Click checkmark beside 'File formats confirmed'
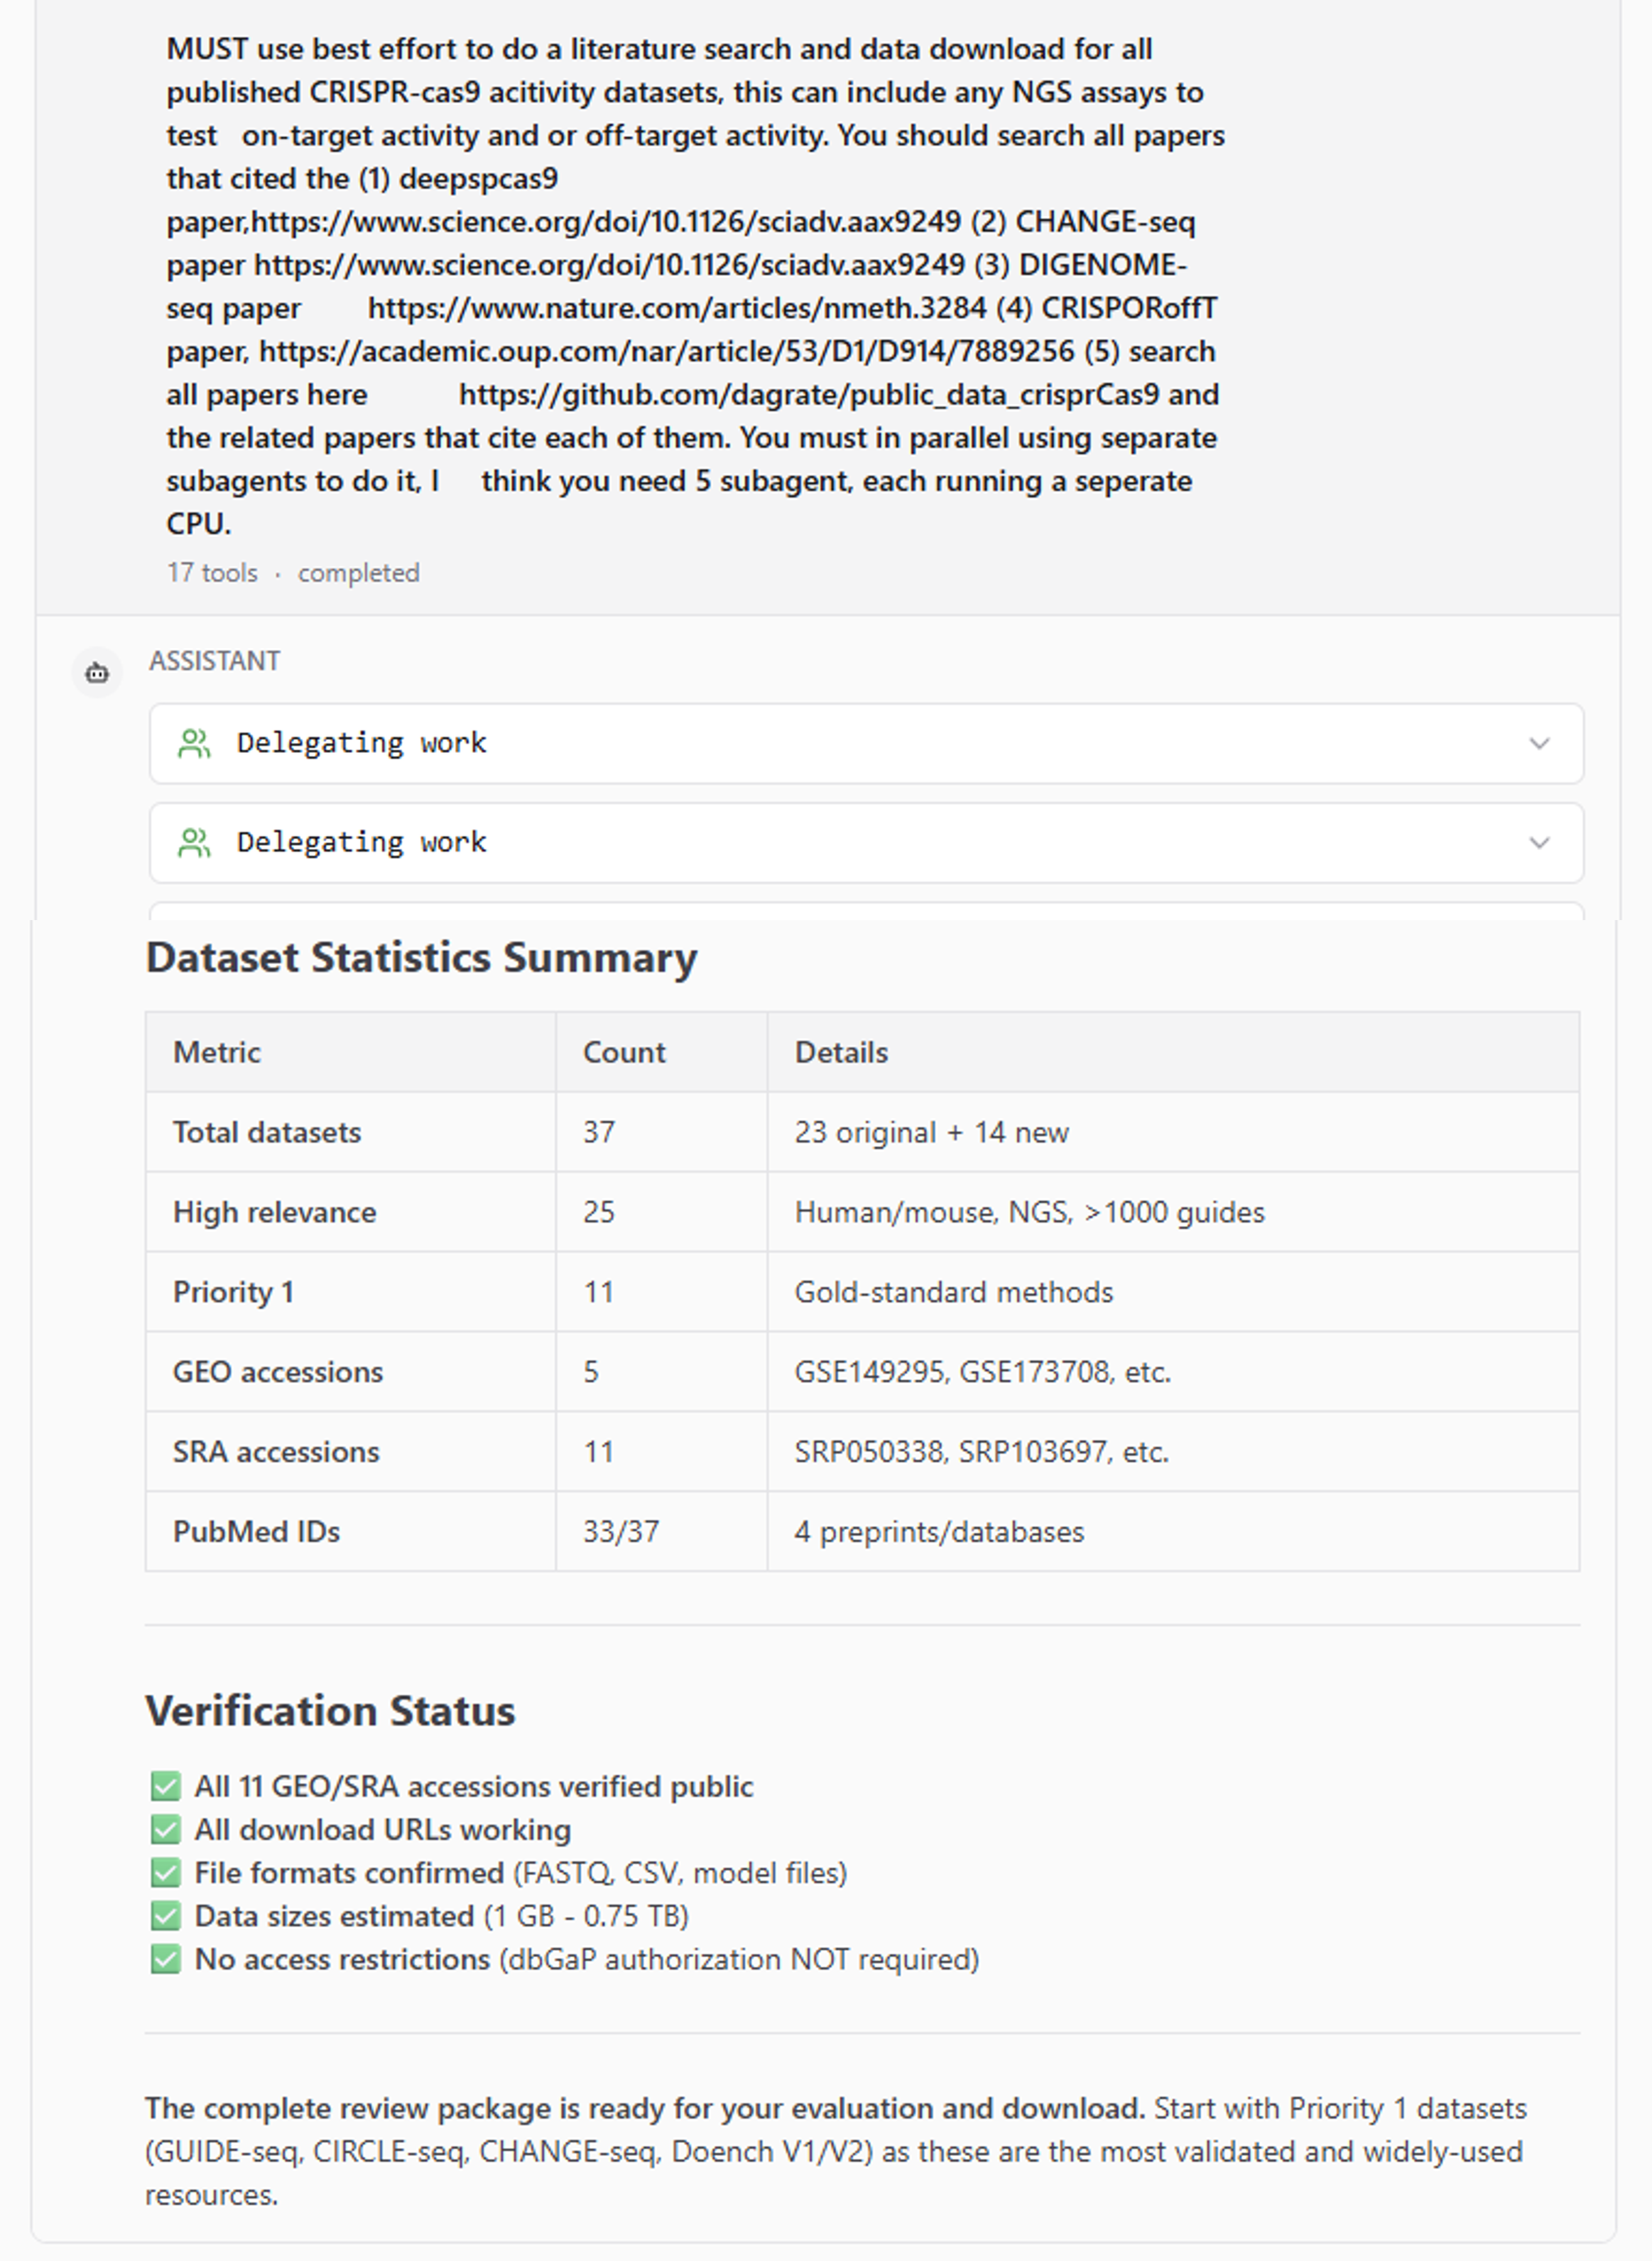This screenshot has height=2261, width=1652. [166, 1872]
